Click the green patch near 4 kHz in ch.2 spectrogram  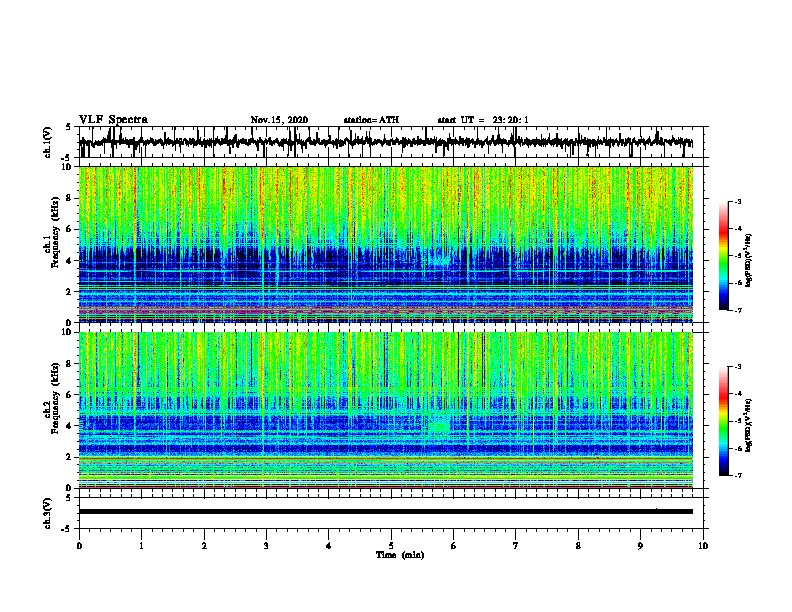pyautogui.click(x=438, y=427)
